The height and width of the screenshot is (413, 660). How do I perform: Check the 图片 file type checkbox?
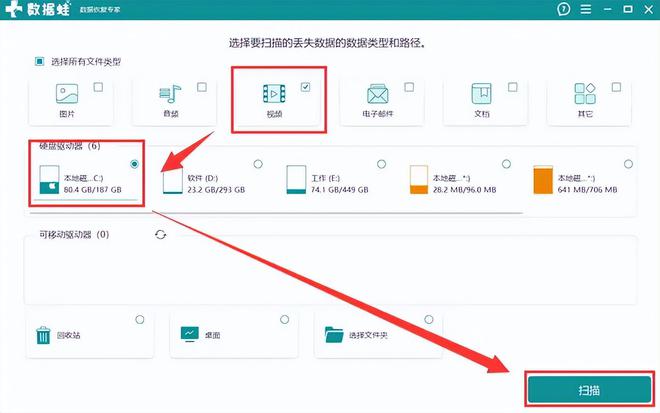pyautogui.click(x=98, y=87)
